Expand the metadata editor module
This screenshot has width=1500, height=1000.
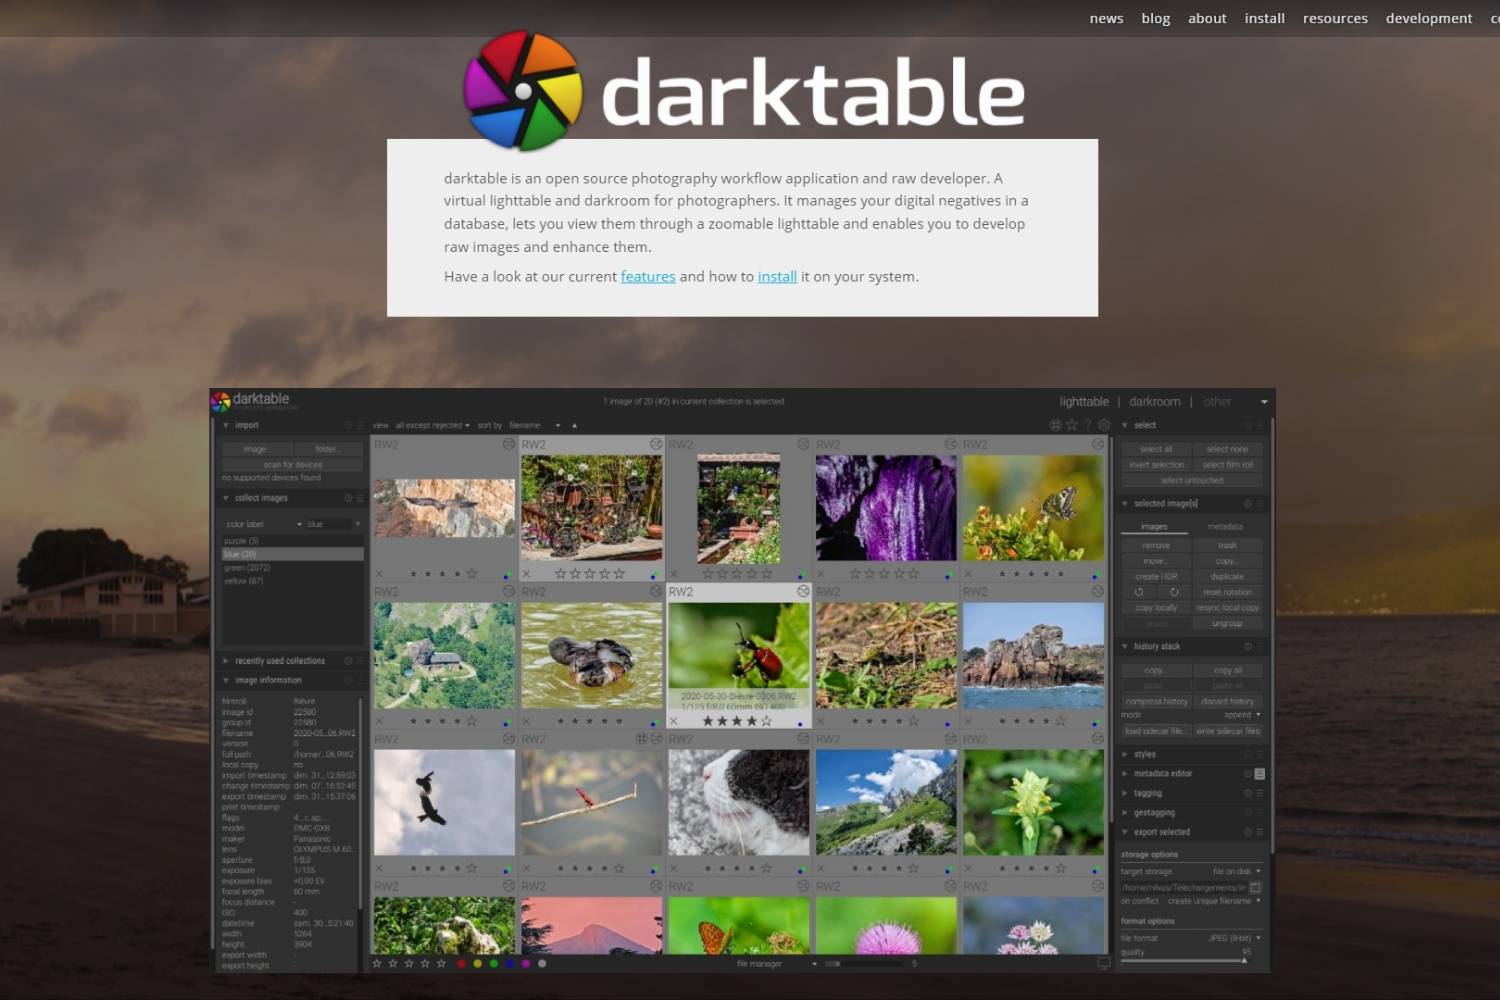coord(1125,774)
